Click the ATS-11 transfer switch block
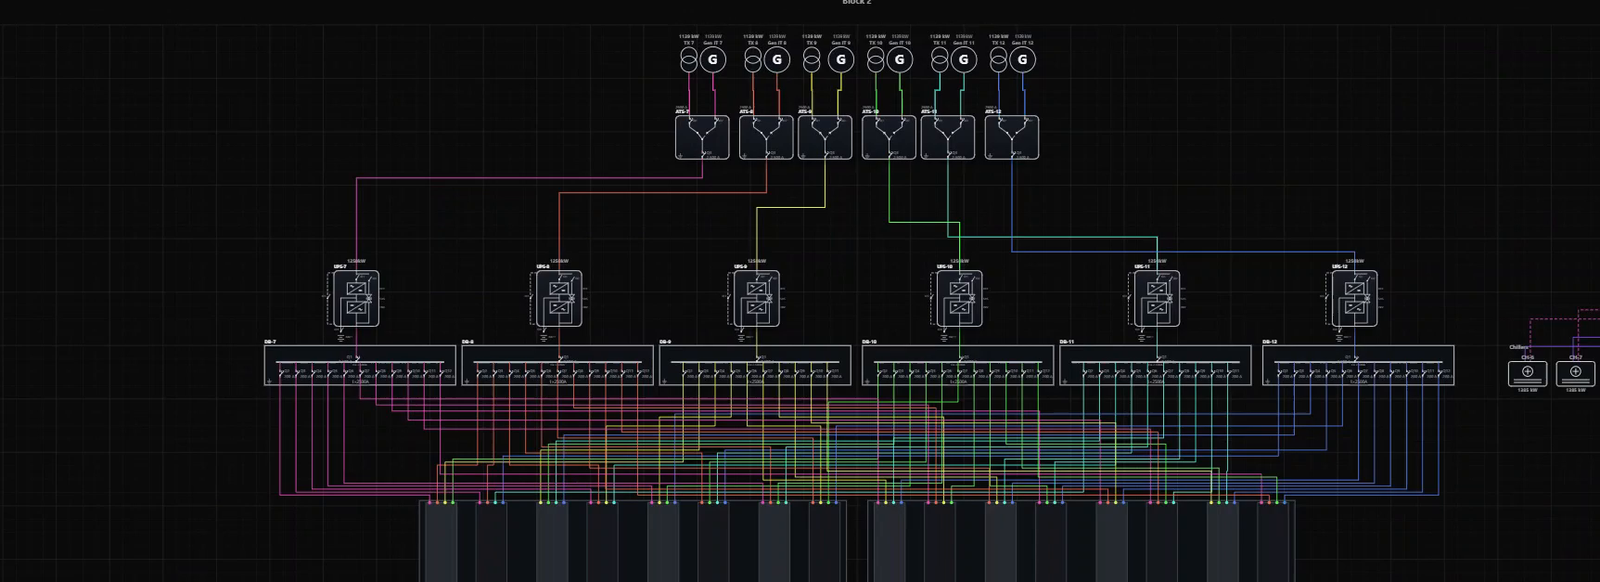 pos(948,137)
